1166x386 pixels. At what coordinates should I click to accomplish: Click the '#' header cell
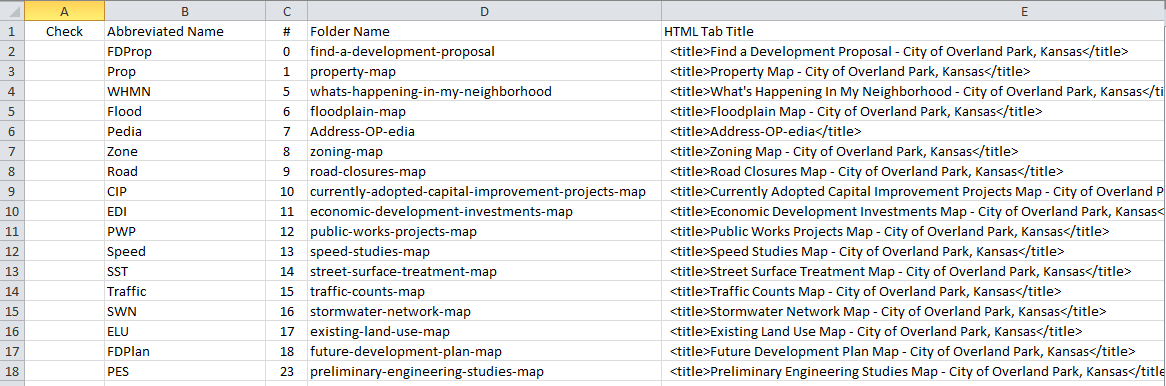286,32
